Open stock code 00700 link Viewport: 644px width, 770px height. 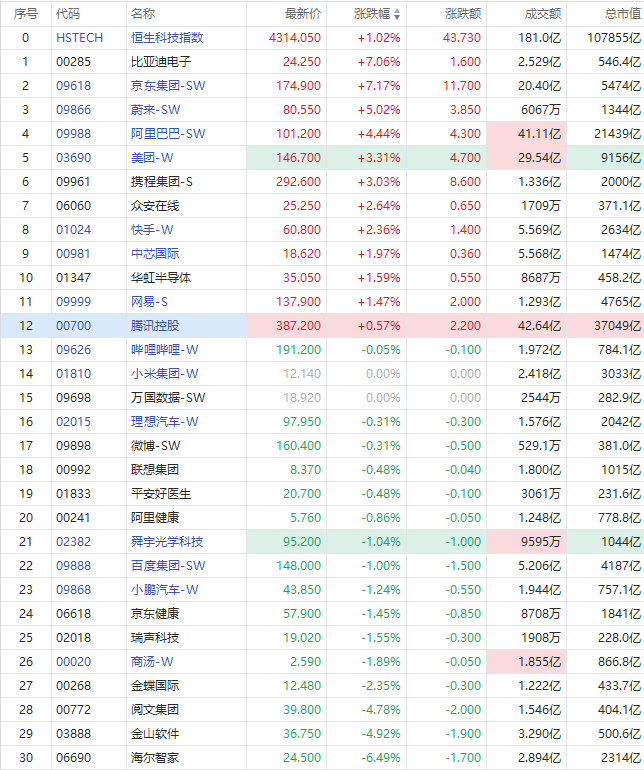74,326
